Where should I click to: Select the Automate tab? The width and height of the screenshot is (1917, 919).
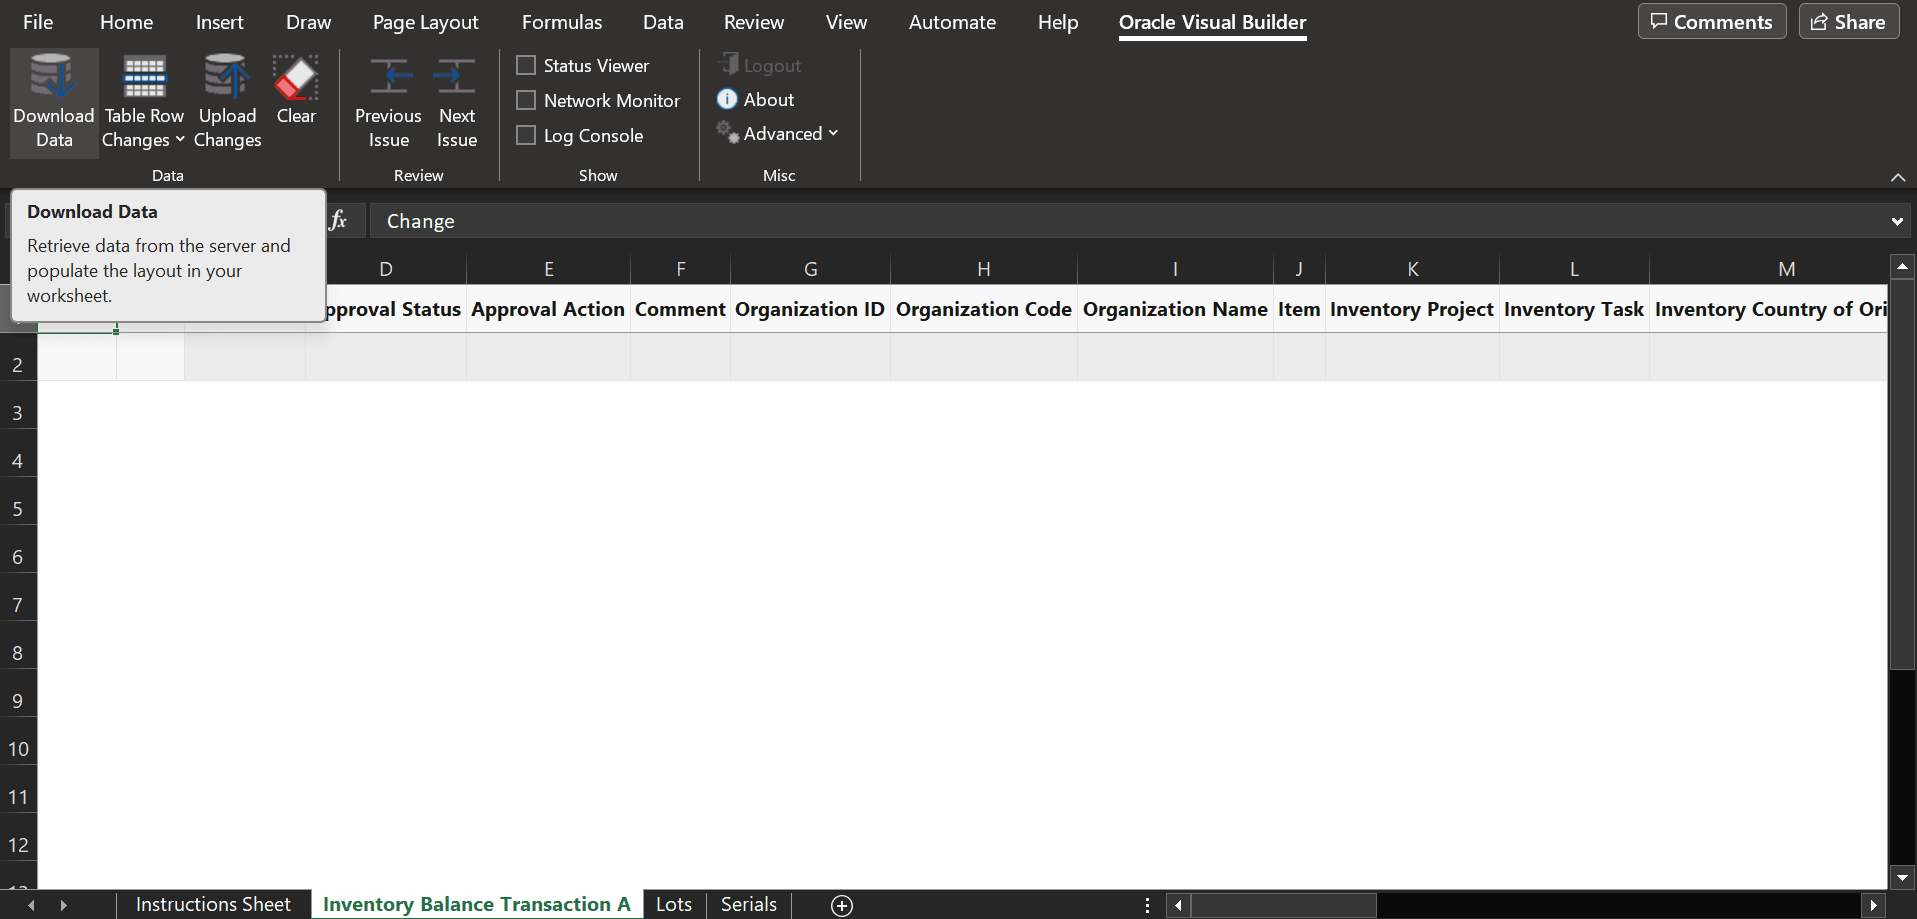pyautogui.click(x=952, y=22)
